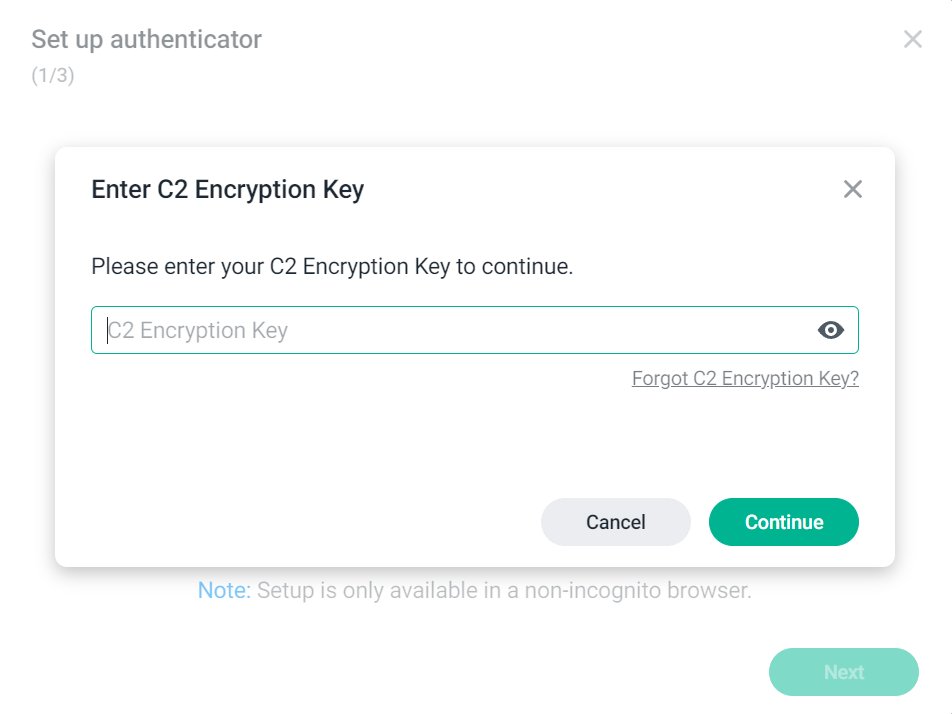952x714 pixels.
Task: Click the X icon beside Set up authenticator
Action: pyautogui.click(x=913, y=39)
